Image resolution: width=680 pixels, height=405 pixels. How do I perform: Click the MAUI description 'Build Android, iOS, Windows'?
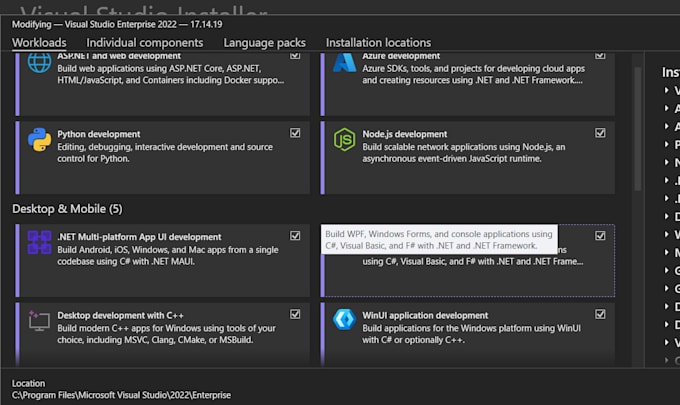tap(168, 255)
